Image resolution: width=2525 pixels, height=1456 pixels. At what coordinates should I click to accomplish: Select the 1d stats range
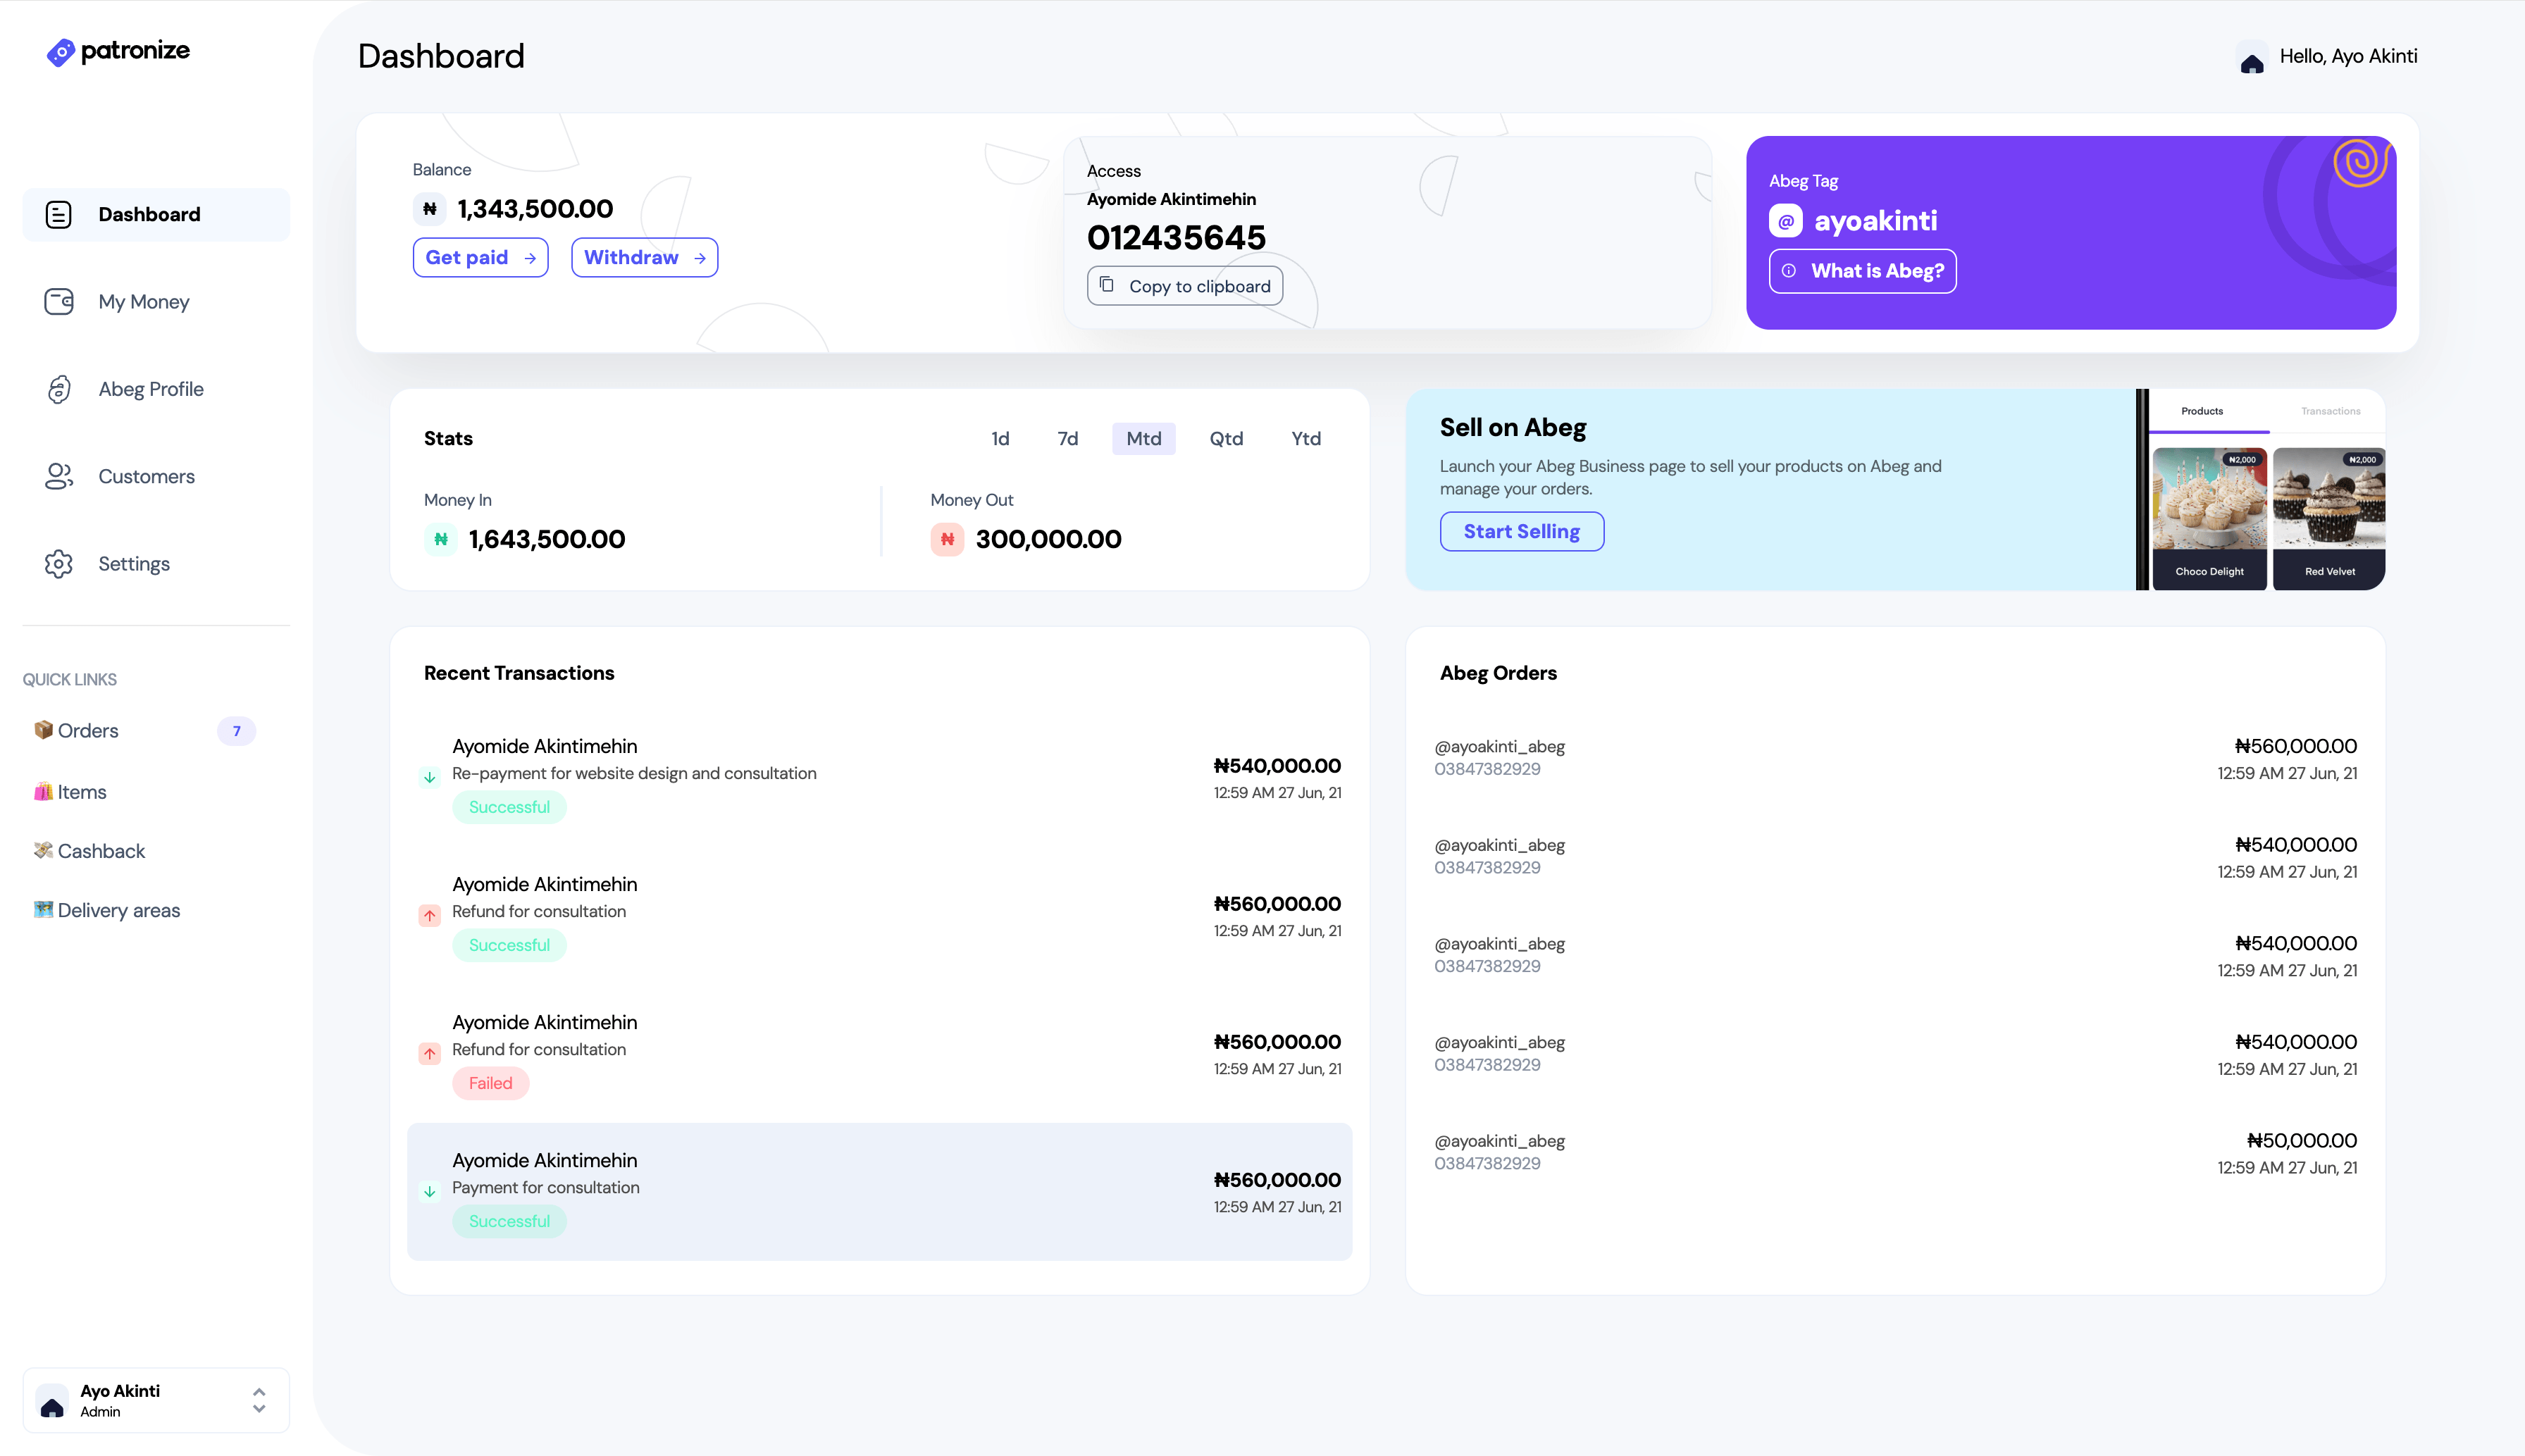tap(1000, 438)
